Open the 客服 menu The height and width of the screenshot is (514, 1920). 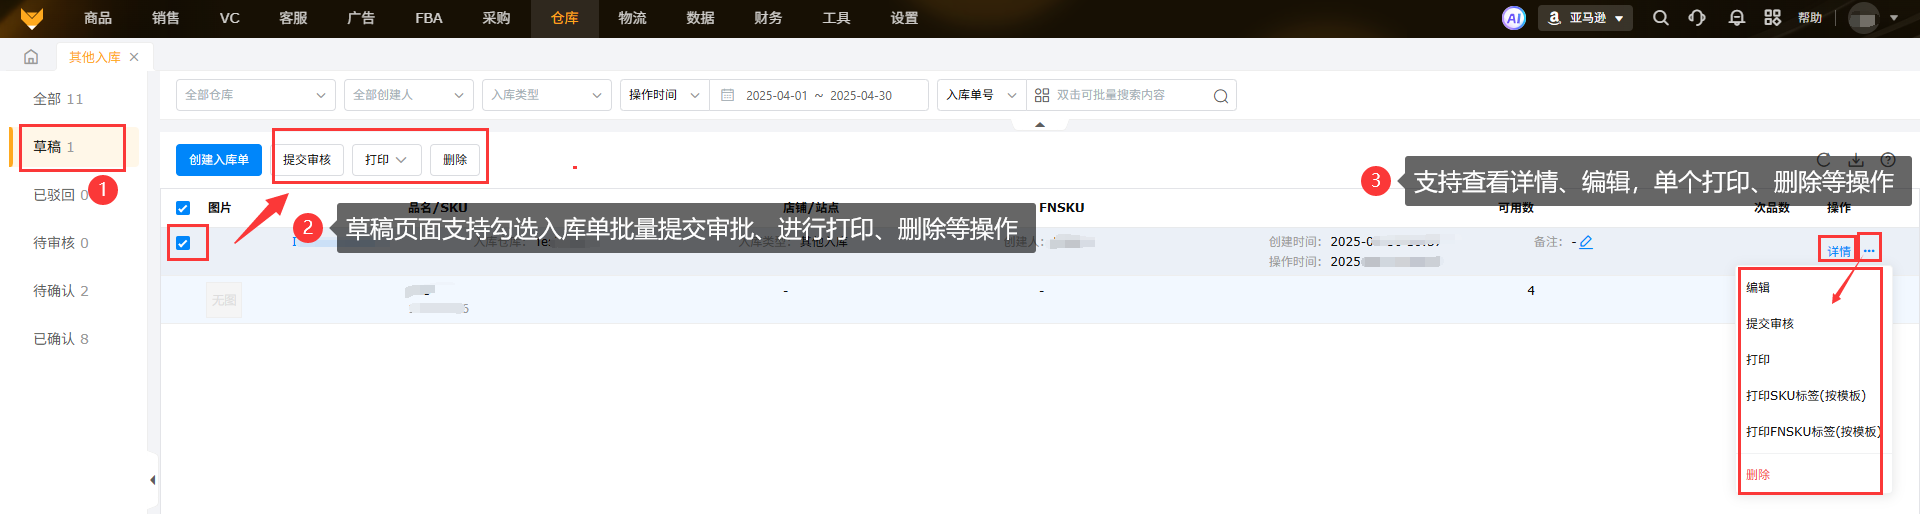tap(293, 18)
